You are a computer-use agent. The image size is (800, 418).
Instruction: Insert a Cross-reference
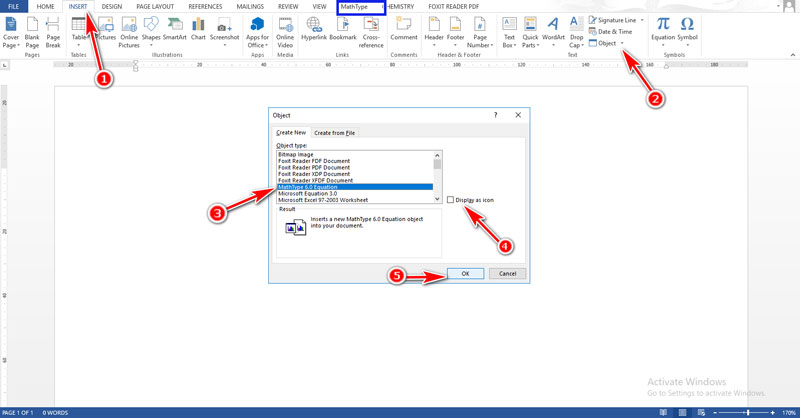pos(371,32)
